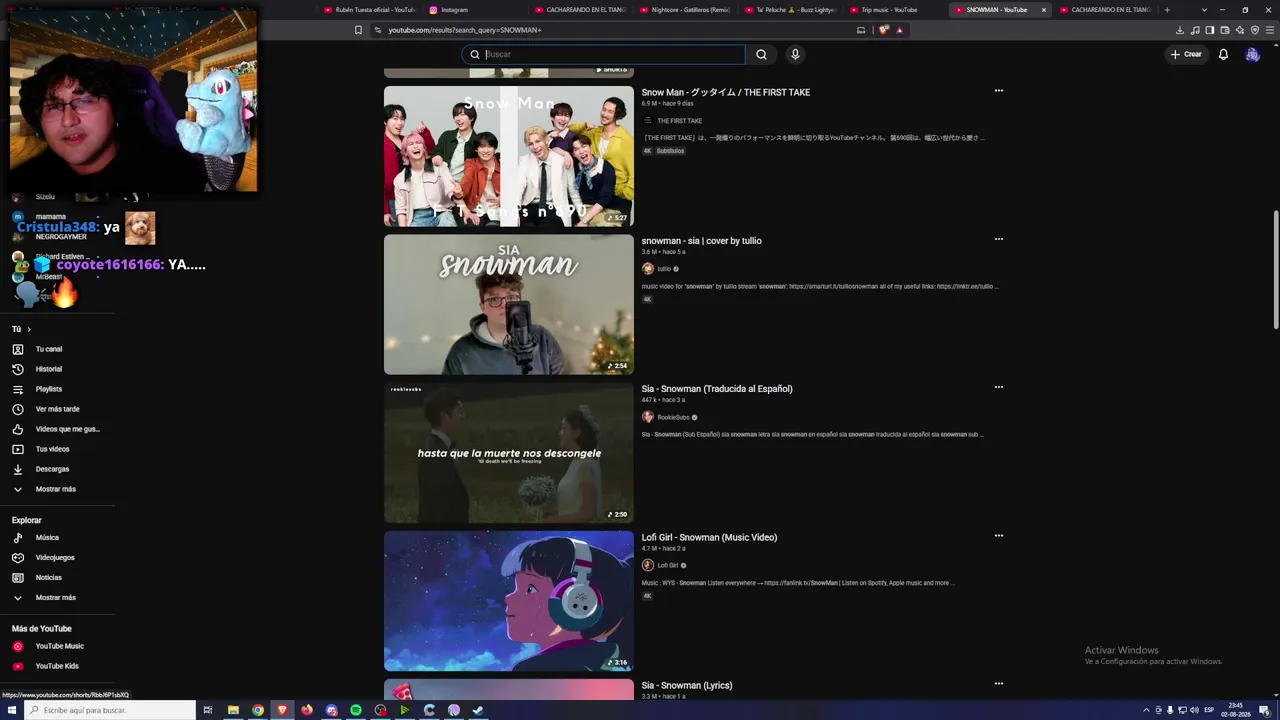The width and height of the screenshot is (1280, 720).
Task: Show hidden system tray icons chevron
Action: click(1146, 710)
